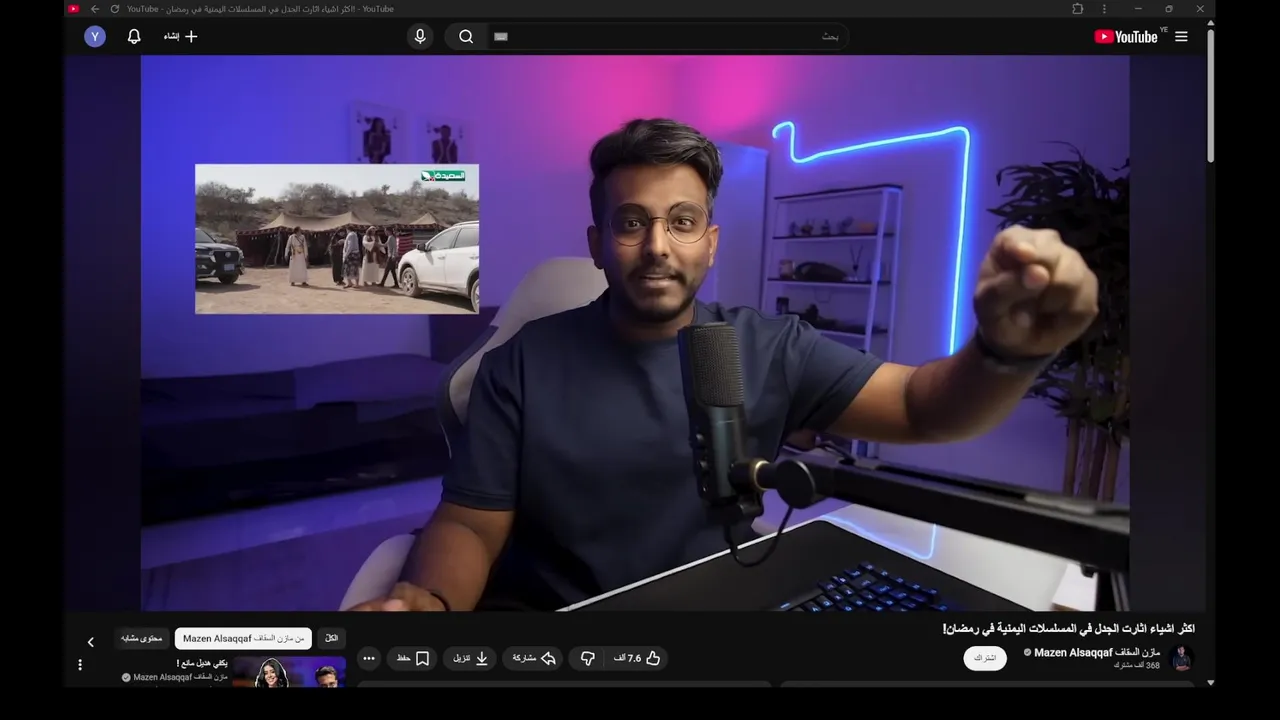Screen dimensions: 1280x720
Task: Open the browser three-dot menu in the title bar
Action: [x=1104, y=9]
